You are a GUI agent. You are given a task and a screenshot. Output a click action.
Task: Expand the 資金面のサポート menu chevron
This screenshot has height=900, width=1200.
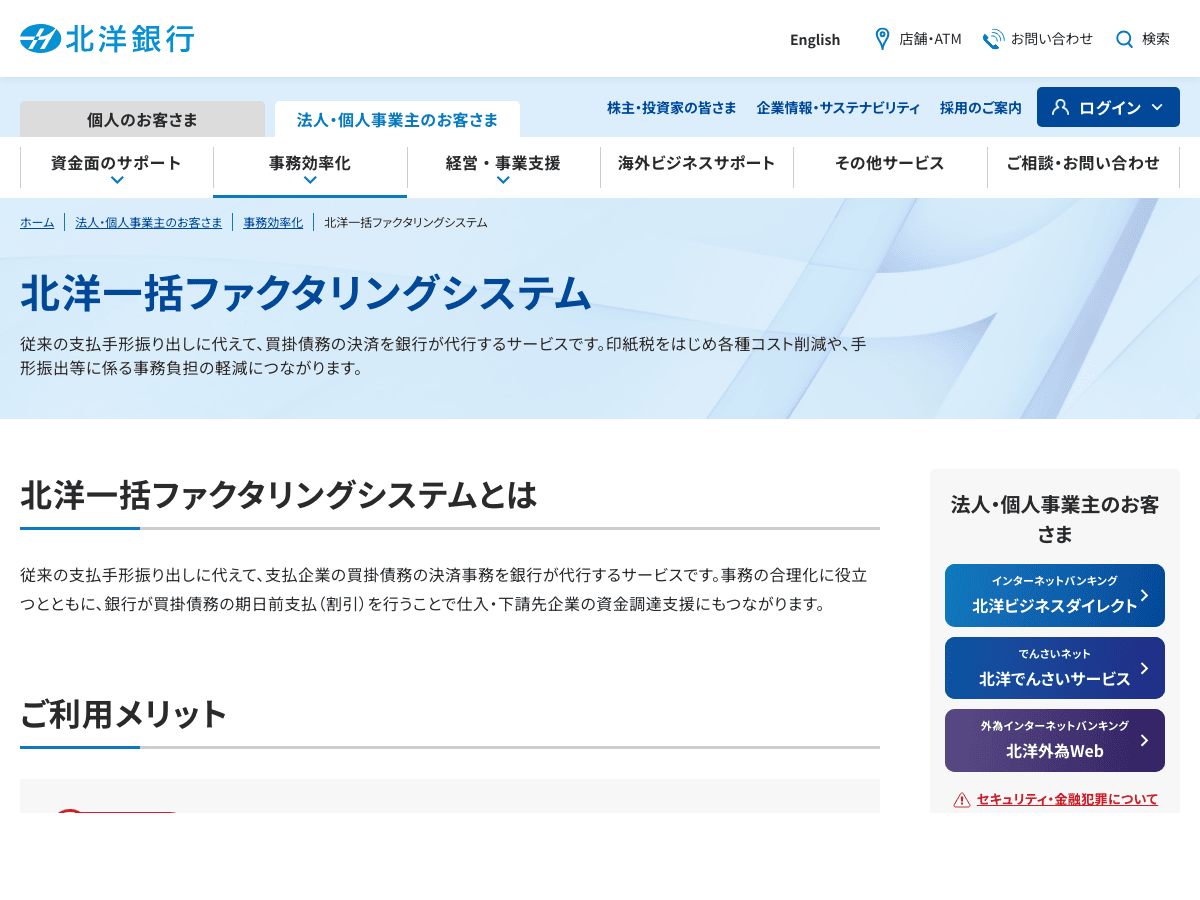tap(117, 180)
